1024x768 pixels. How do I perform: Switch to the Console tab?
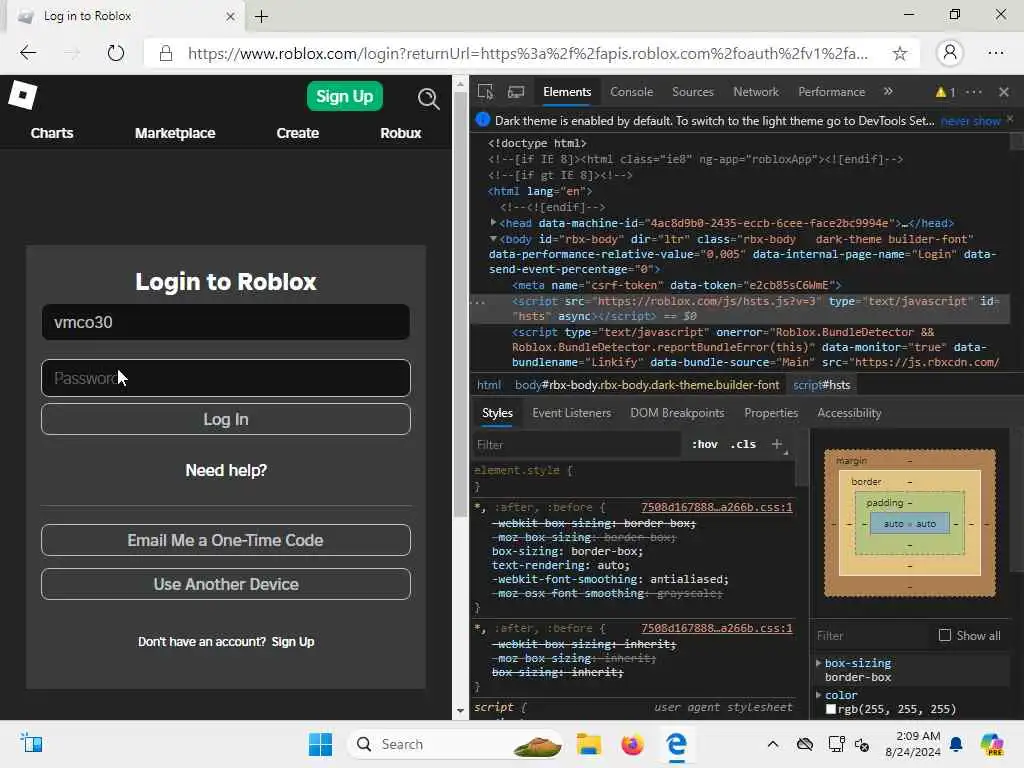point(632,92)
